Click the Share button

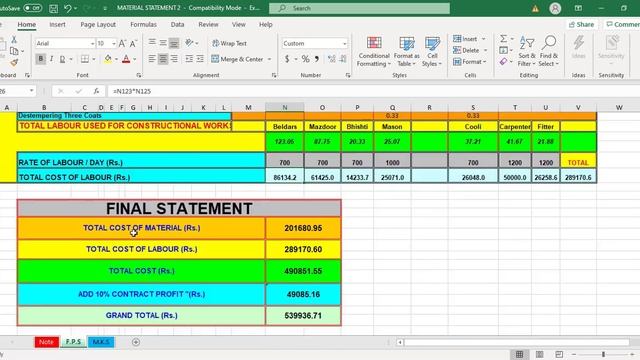pos(582,24)
